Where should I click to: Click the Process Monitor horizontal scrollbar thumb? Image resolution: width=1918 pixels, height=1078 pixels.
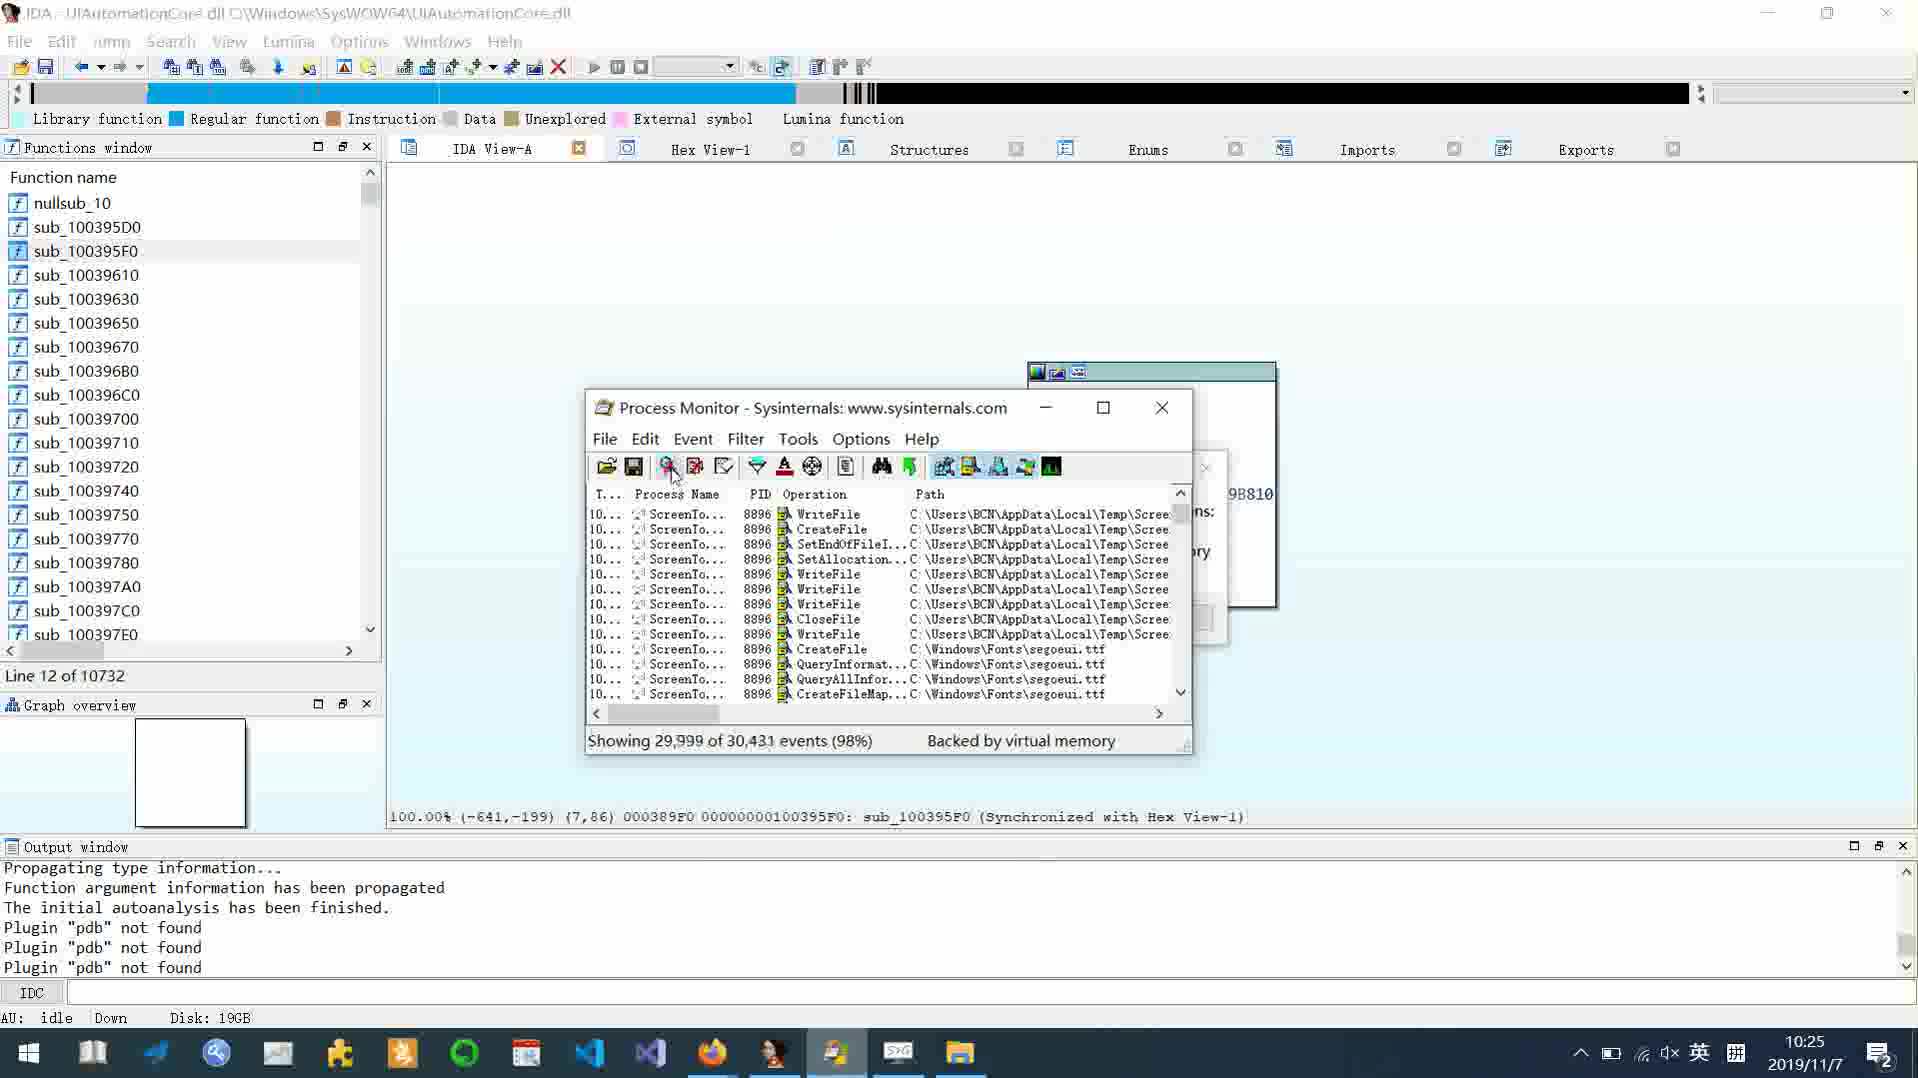[x=663, y=714]
